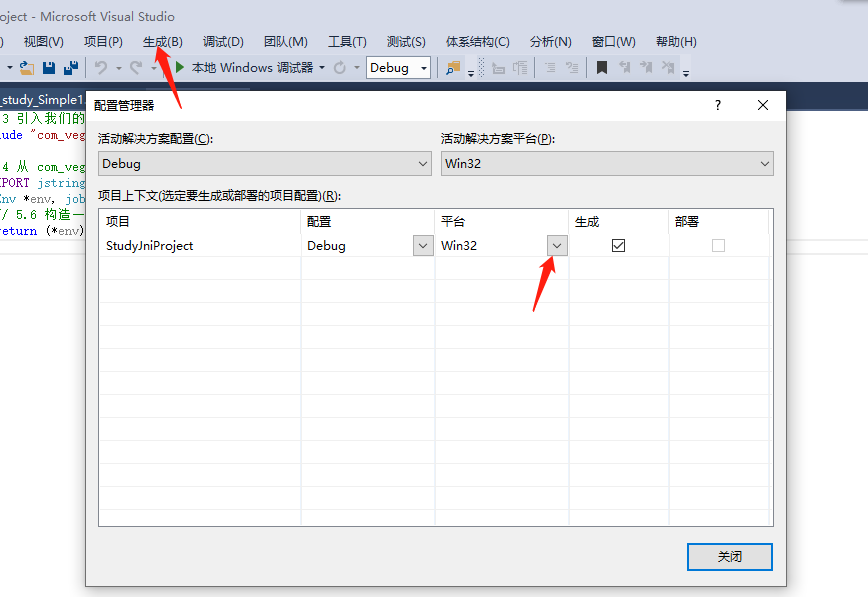Click the help question mark in the dialog
Screen dimensions: 868x597
tap(718, 105)
